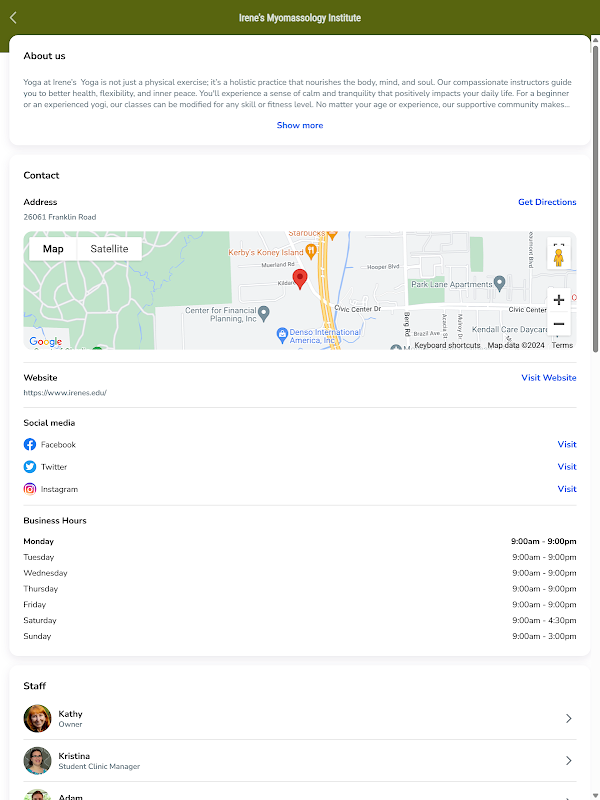
Task: Zoom in on the map
Action: click(x=559, y=300)
